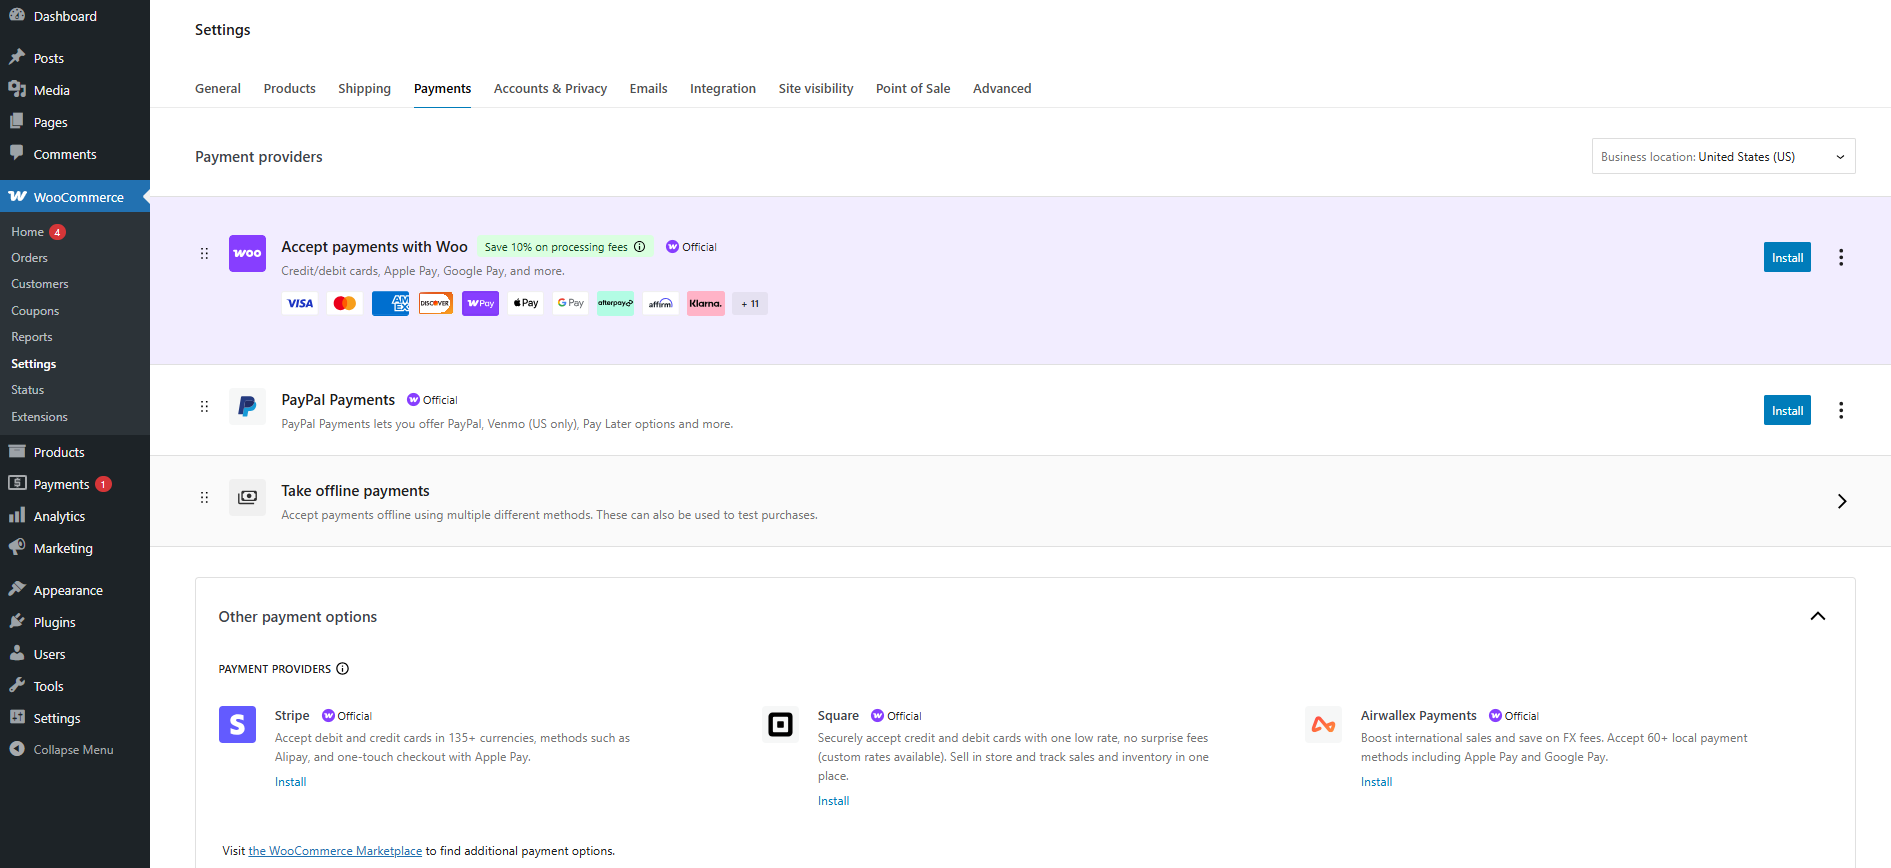Go to WooCommerce Coupons submenu
The image size is (1891, 868).
[35, 311]
